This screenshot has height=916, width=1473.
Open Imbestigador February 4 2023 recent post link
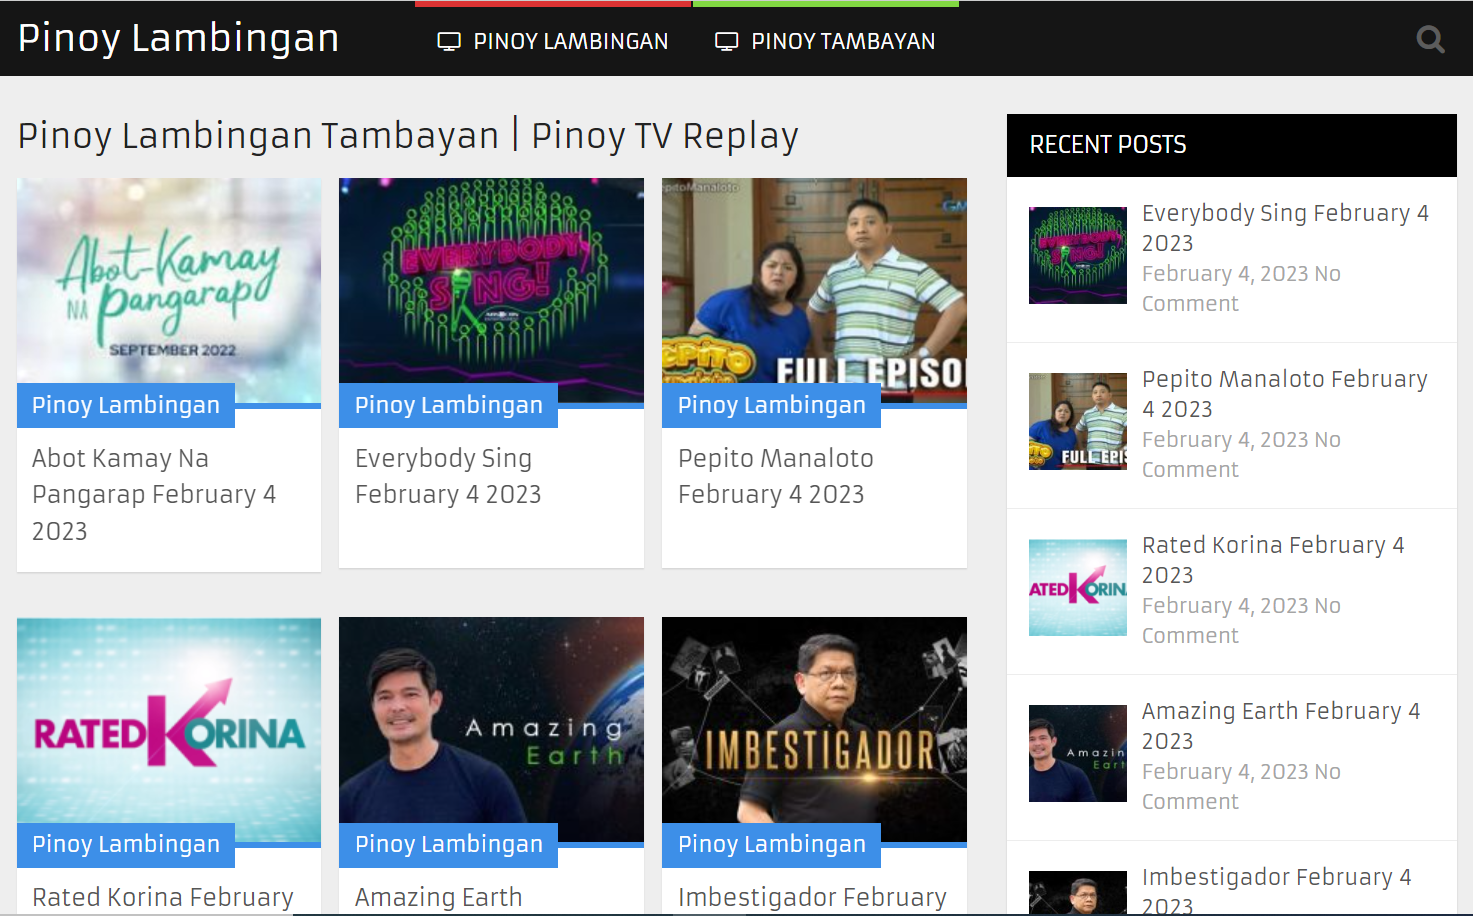(1277, 891)
